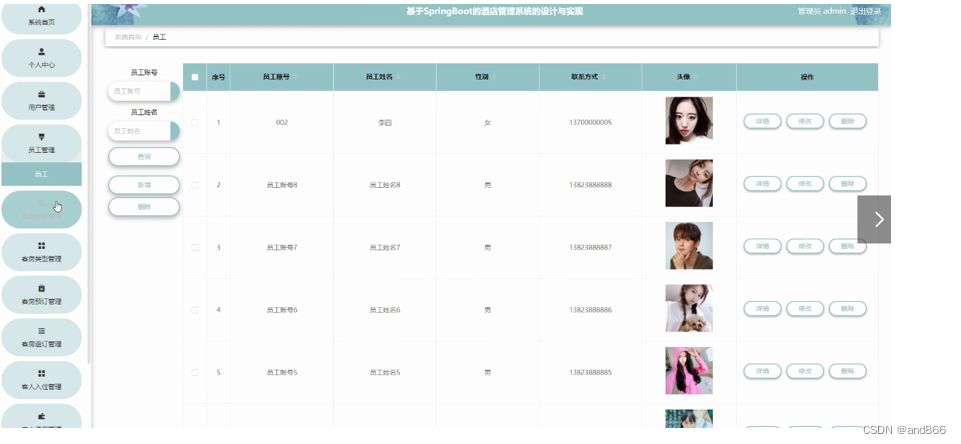This screenshot has width=961, height=444.
Task: Open avatar thumbnail for 员工姓名8
Action: (x=689, y=183)
